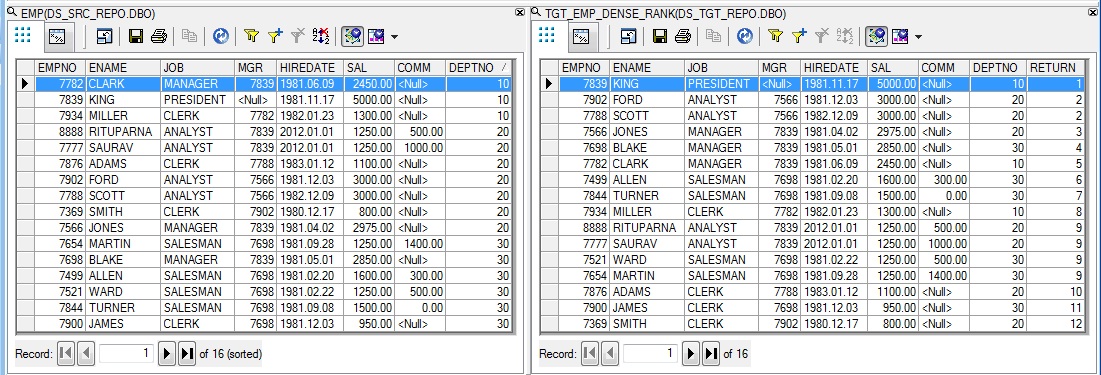Close the EMP data panel
Image resolution: width=1101 pixels, height=375 pixels.
pos(520,12)
